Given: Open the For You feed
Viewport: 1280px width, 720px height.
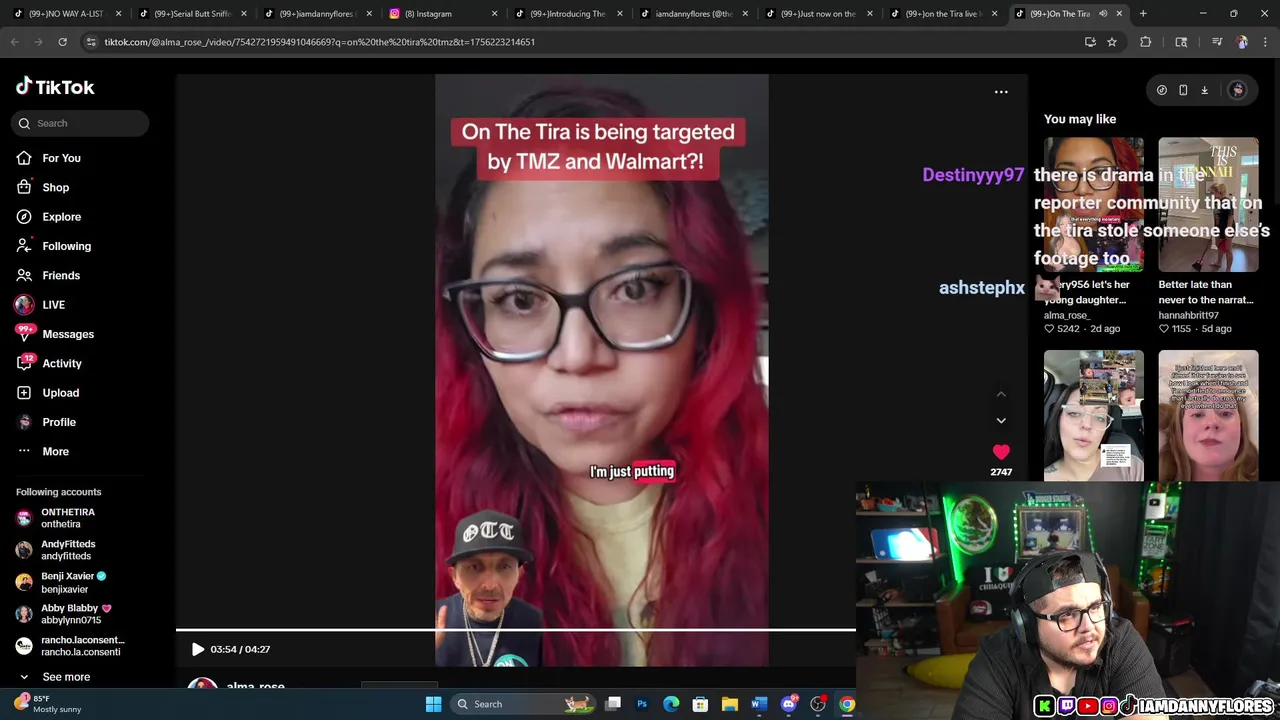Looking at the screenshot, I should pyautogui.click(x=61, y=158).
